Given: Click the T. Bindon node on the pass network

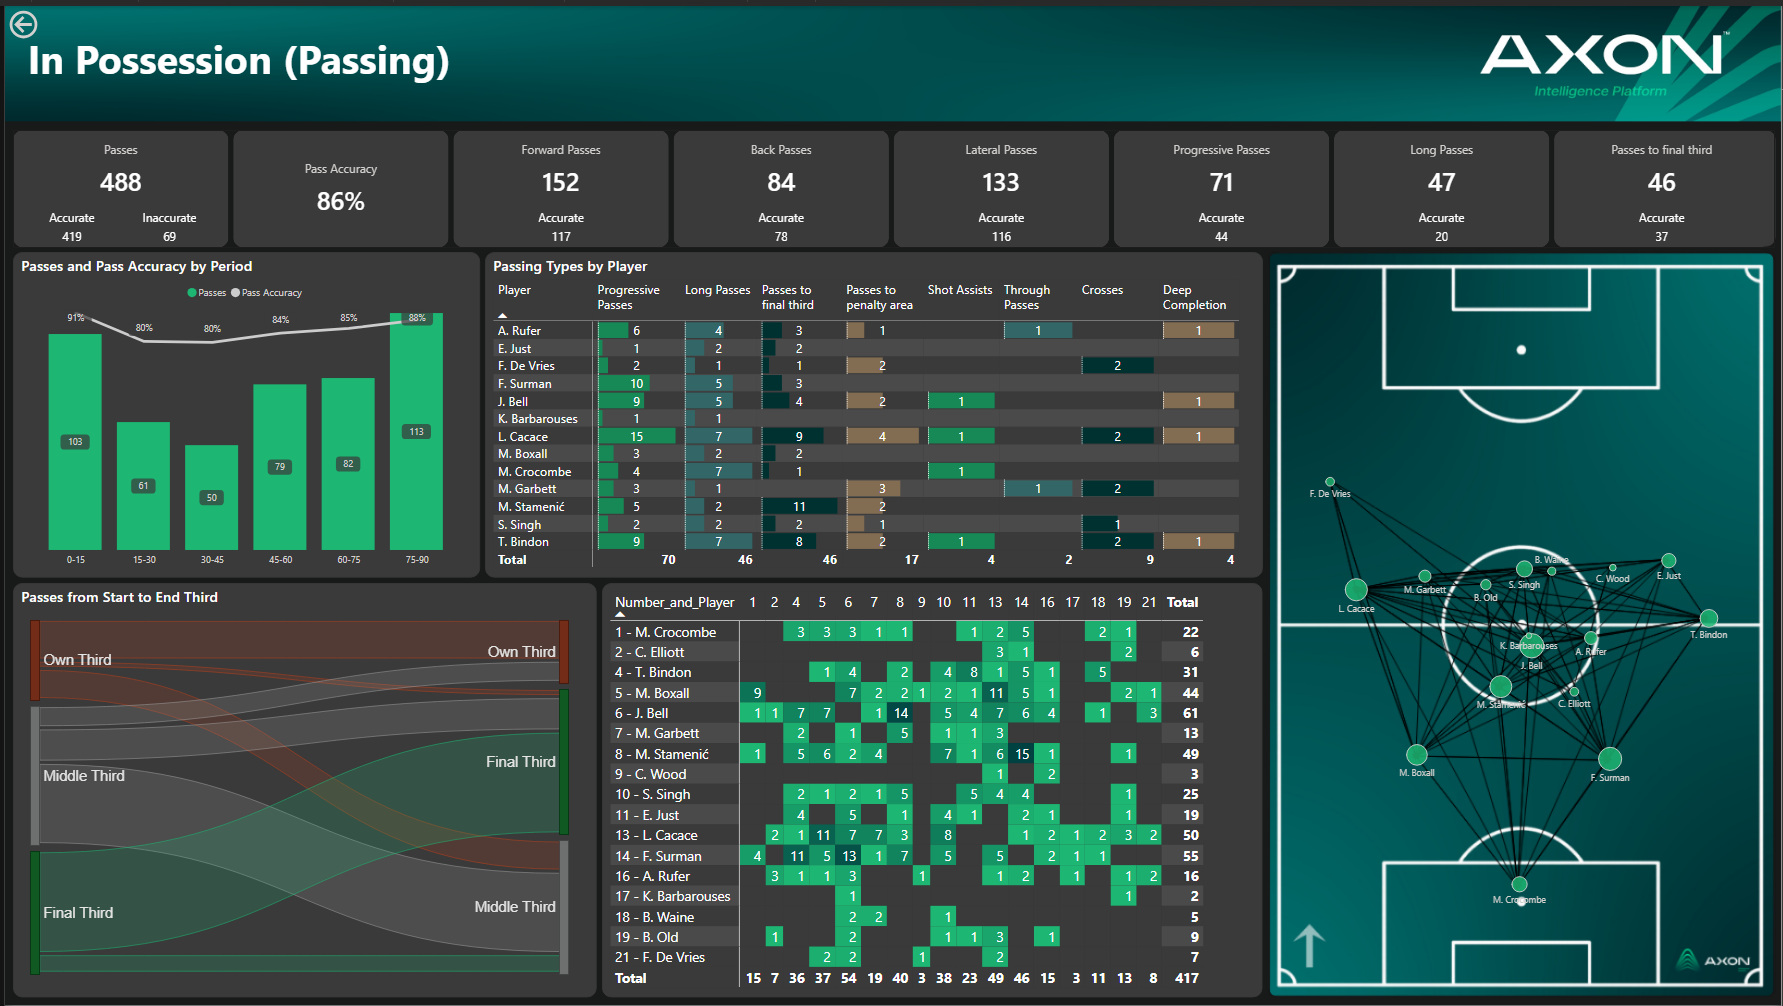Looking at the screenshot, I should pos(1708,618).
